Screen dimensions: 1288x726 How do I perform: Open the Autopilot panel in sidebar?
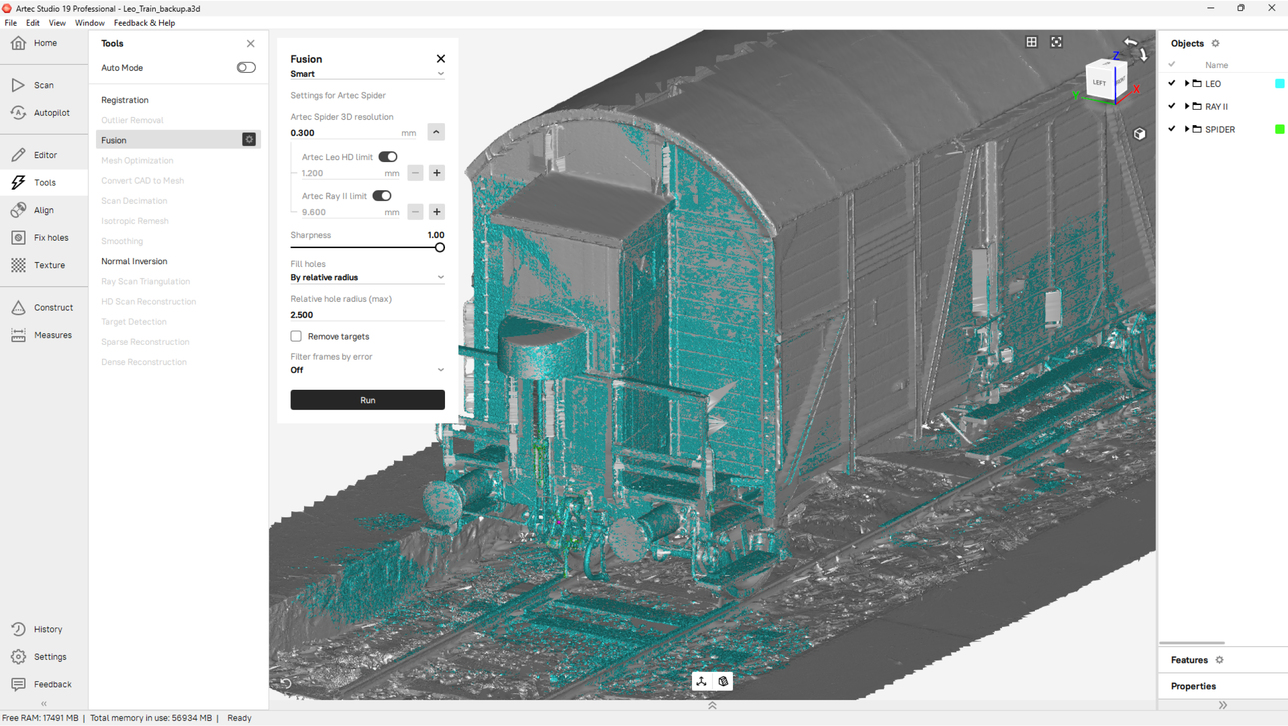(43, 113)
